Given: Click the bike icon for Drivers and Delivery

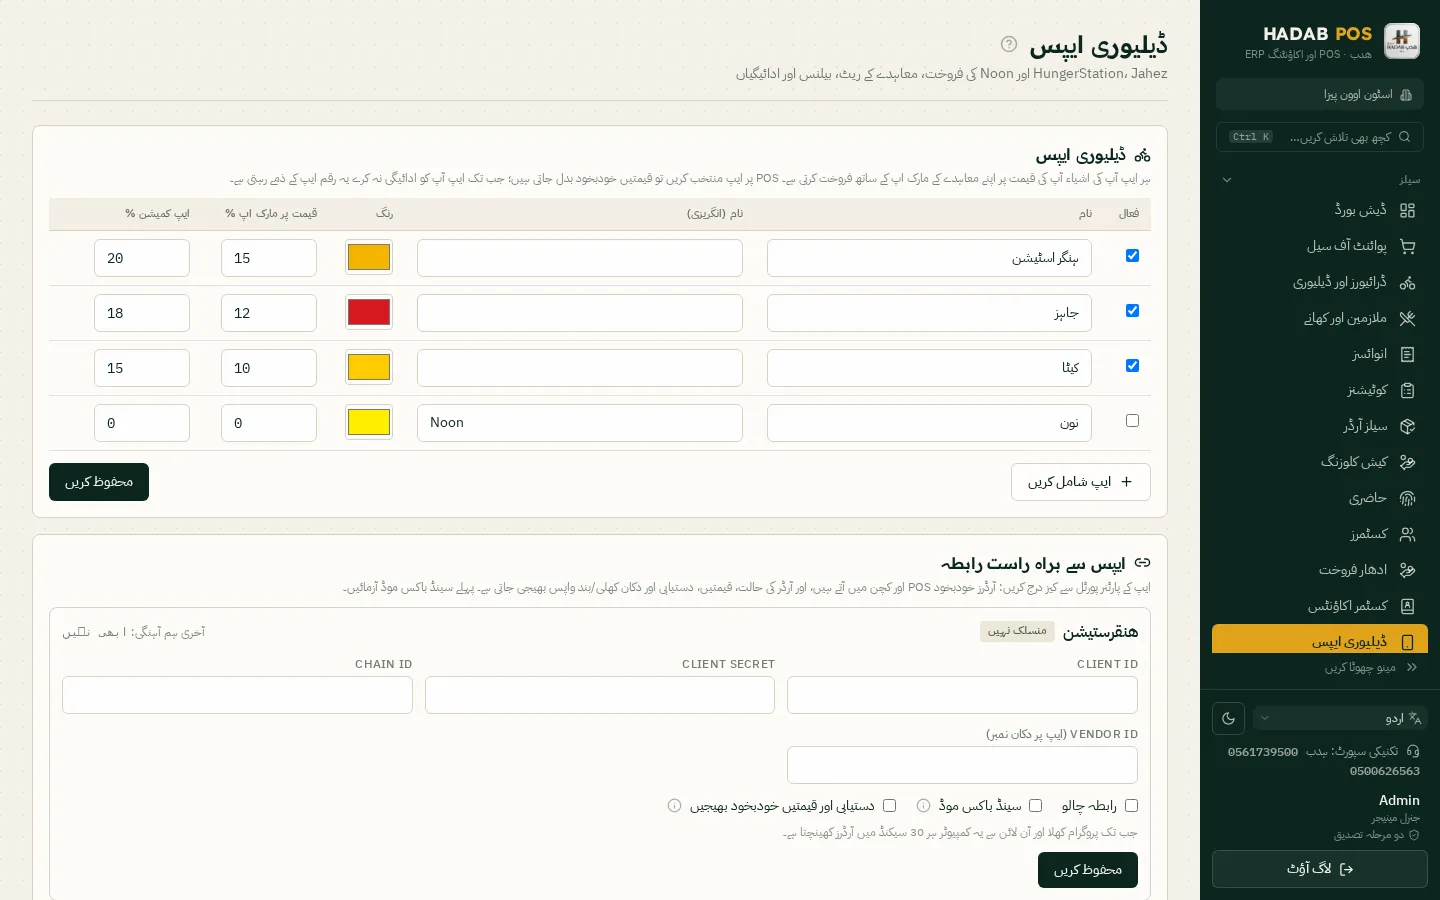Looking at the screenshot, I should tap(1407, 282).
